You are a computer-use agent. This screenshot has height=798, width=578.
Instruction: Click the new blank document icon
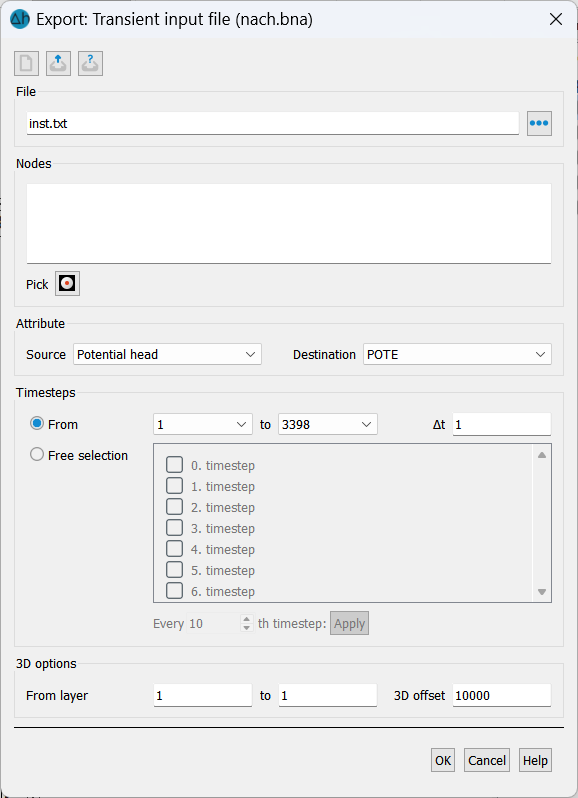click(x=26, y=64)
